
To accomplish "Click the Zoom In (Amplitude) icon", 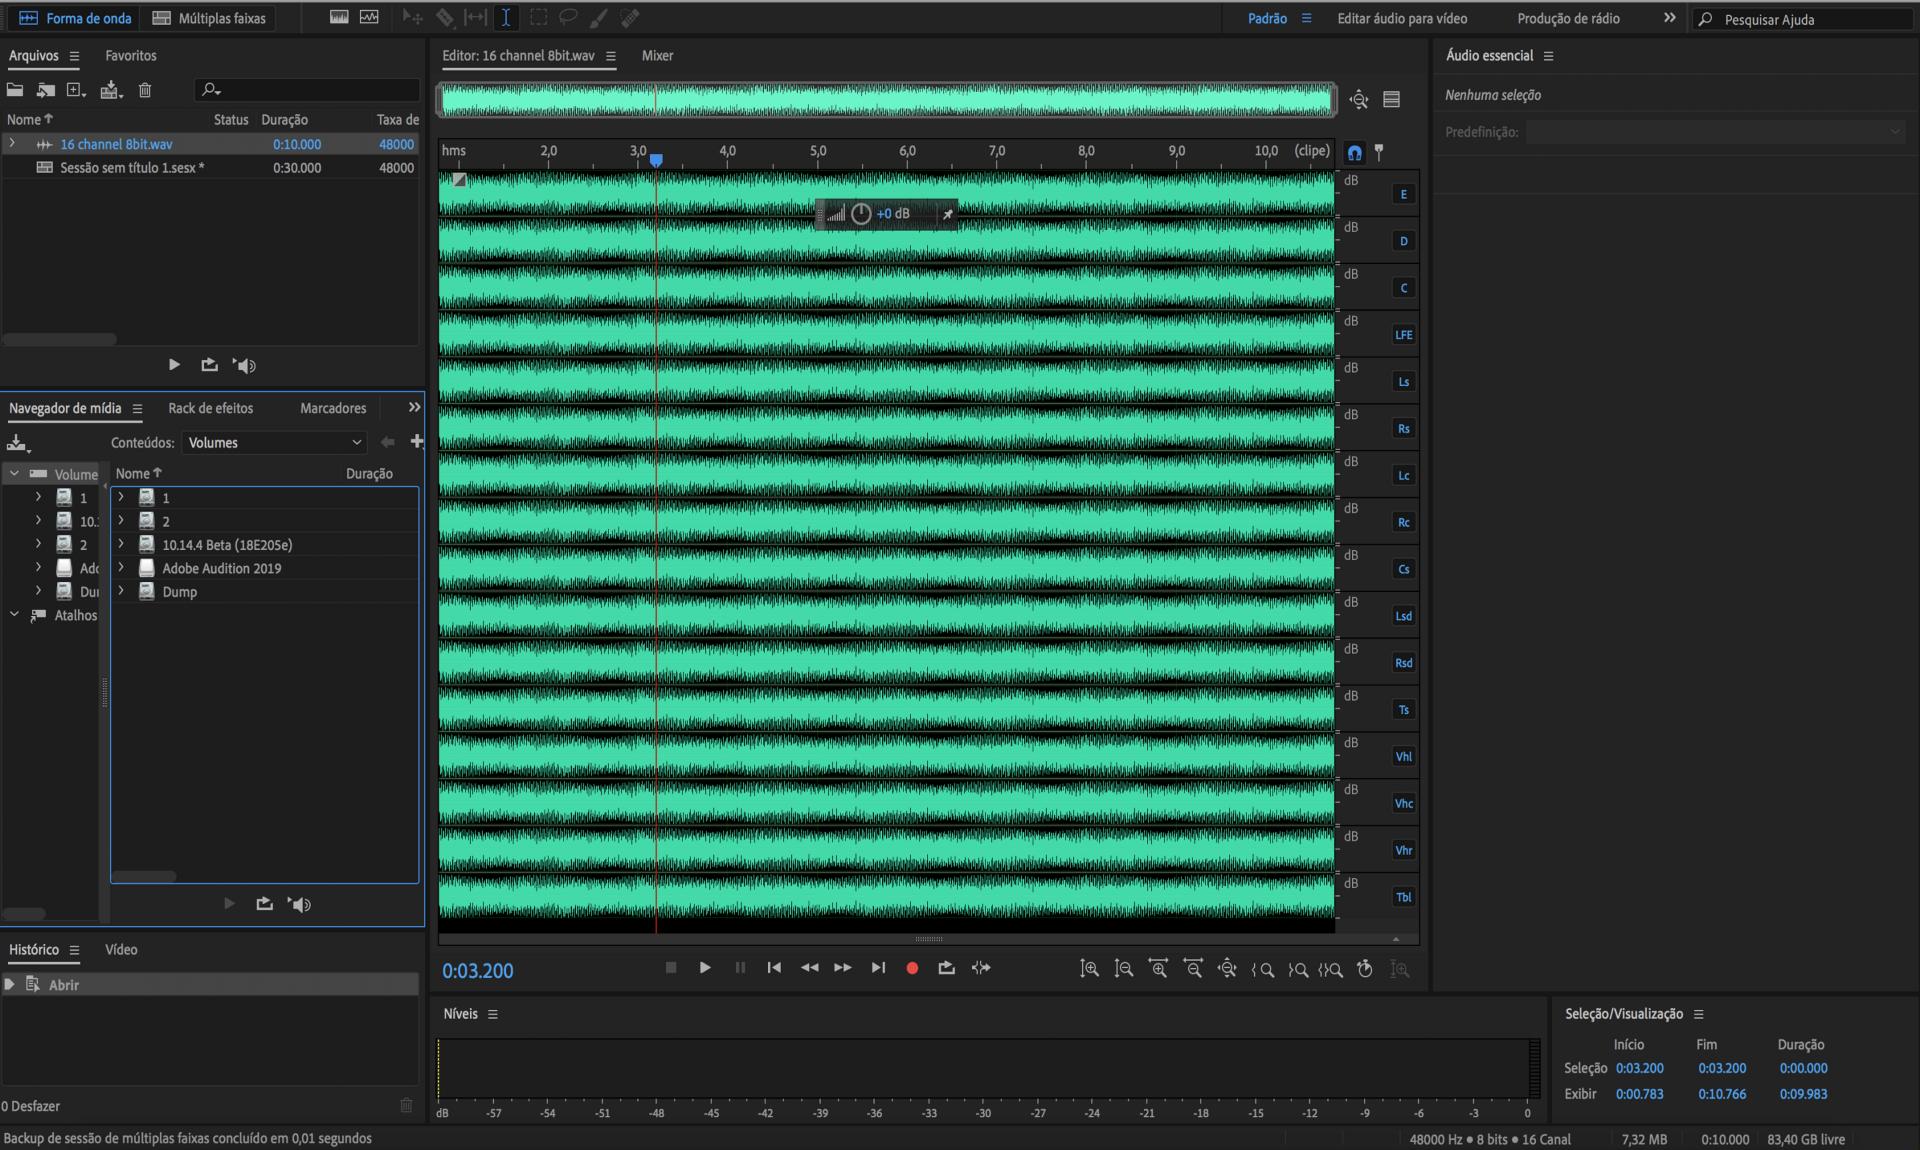I will 1090,969.
